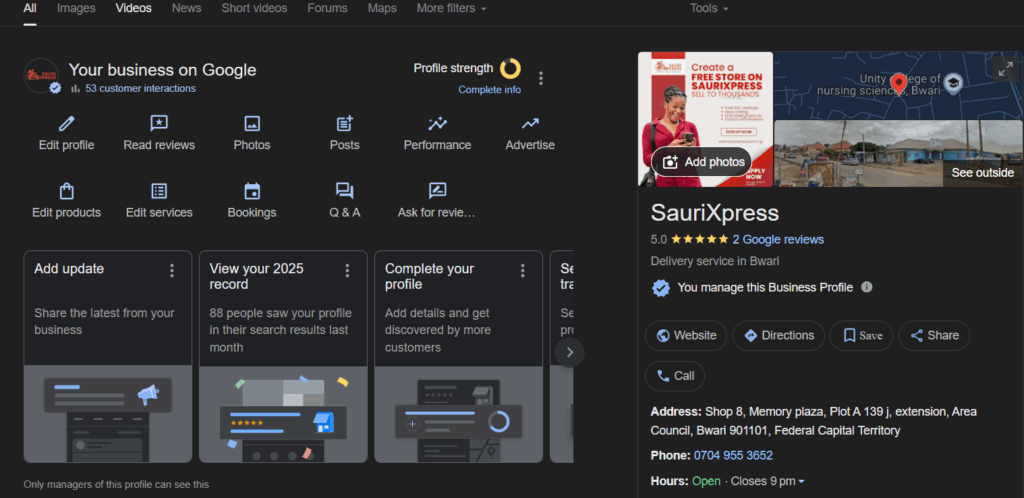Click the map thumbnail near Unity College
1024x498 pixels.
click(898, 85)
